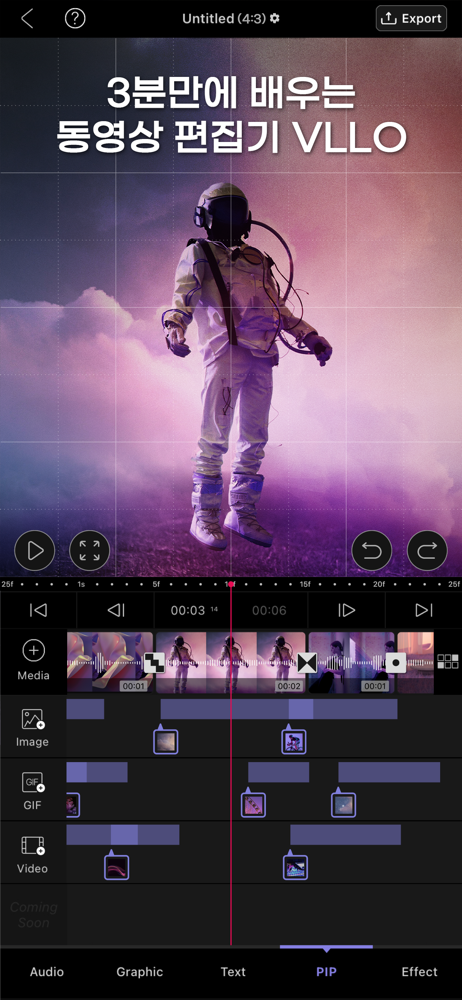Viewport: 462px width, 1000px height.
Task: Switch to the PIP tab
Action: click(326, 972)
